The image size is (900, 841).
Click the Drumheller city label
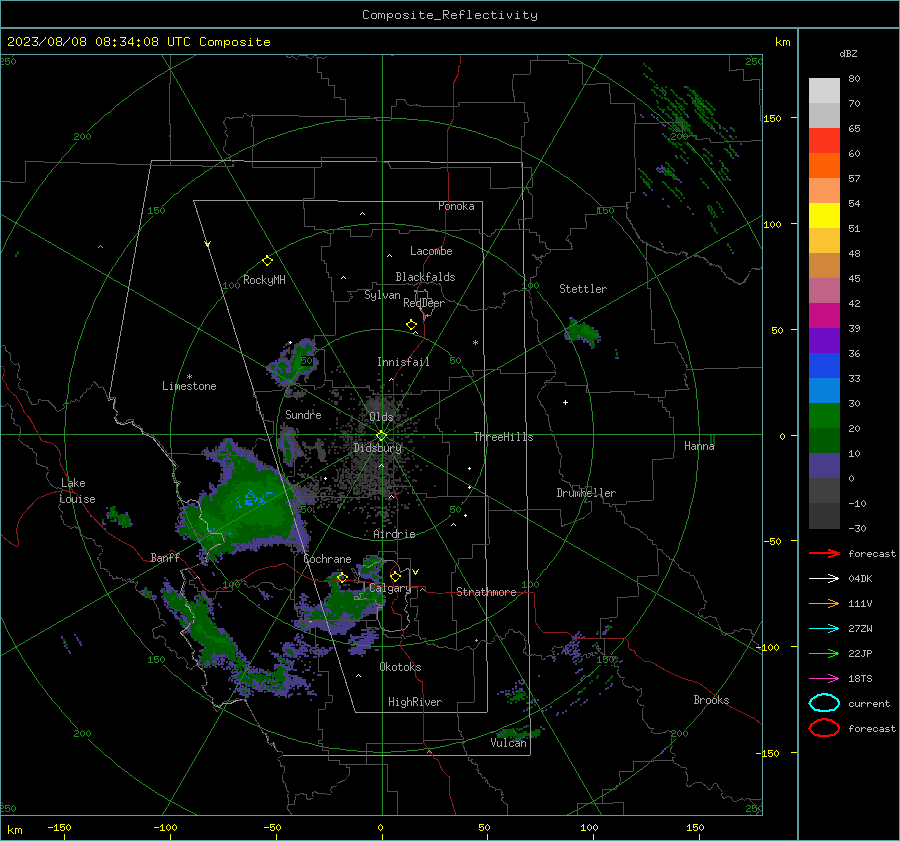click(x=585, y=493)
